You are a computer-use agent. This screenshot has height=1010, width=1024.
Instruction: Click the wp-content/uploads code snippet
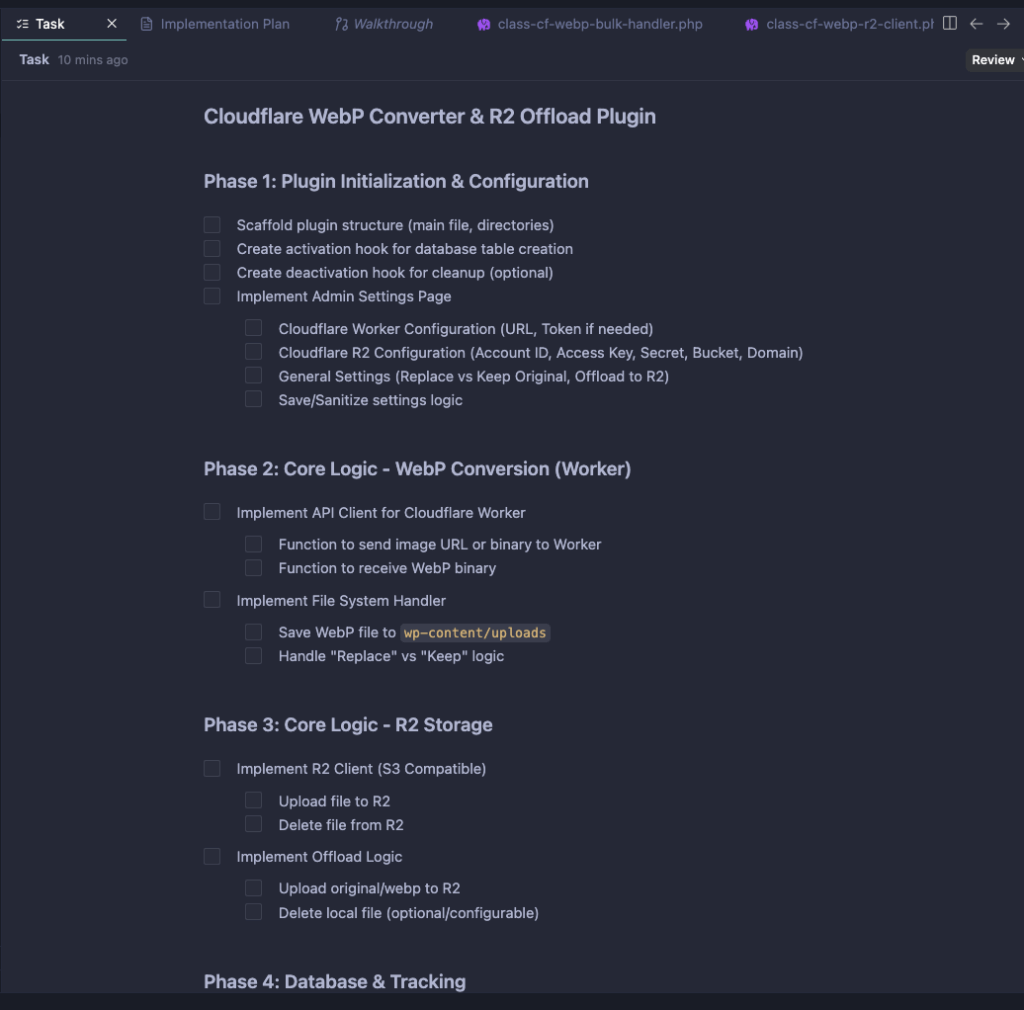coord(476,633)
